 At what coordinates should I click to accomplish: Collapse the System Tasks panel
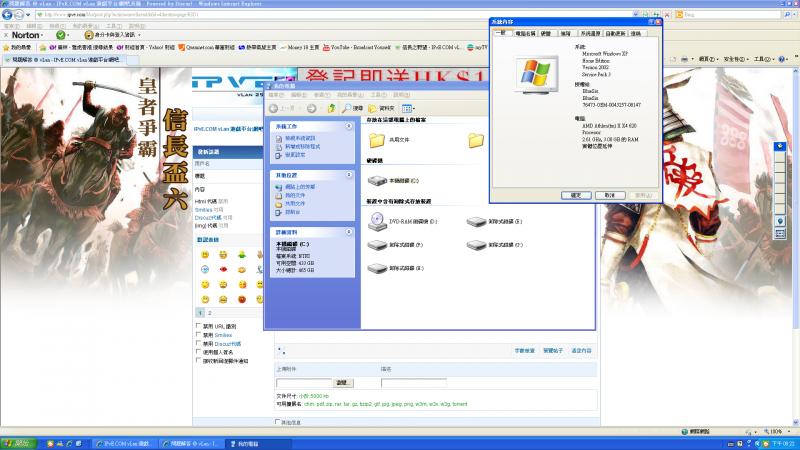[347, 127]
